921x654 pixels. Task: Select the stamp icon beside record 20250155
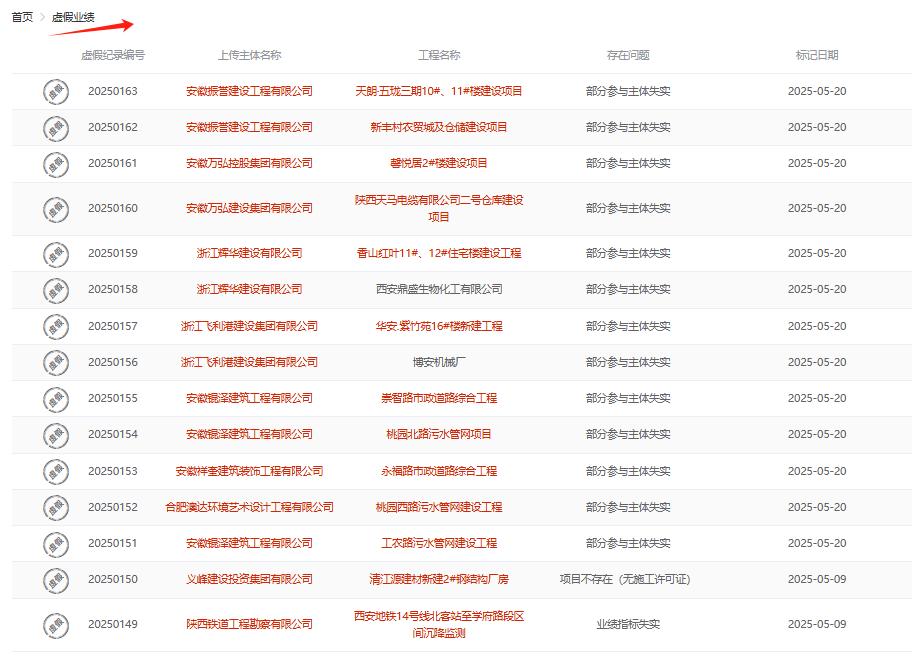point(56,398)
